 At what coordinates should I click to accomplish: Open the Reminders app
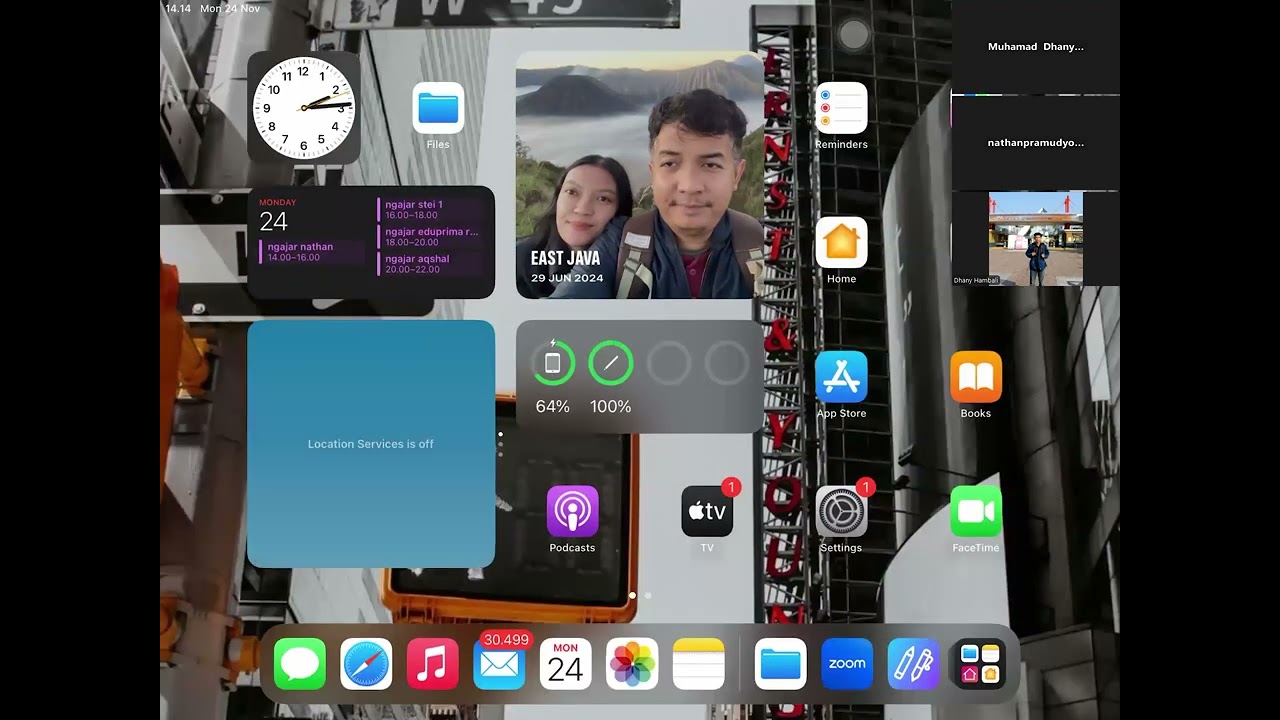pyautogui.click(x=841, y=108)
